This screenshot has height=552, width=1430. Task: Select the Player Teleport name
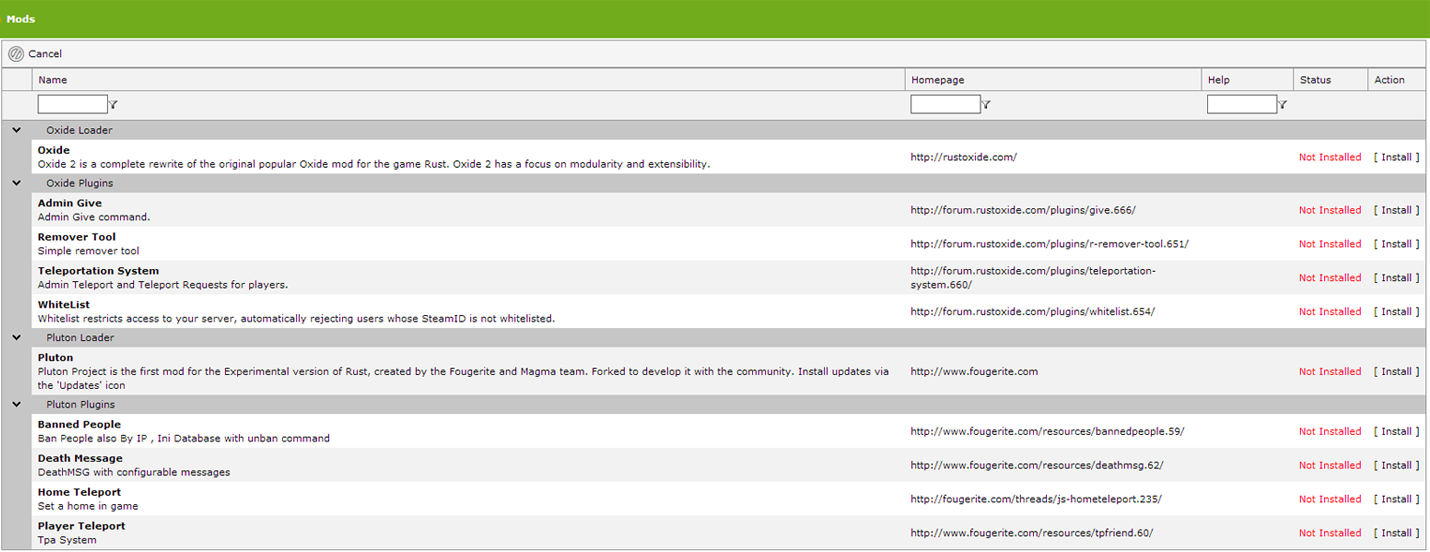(81, 526)
